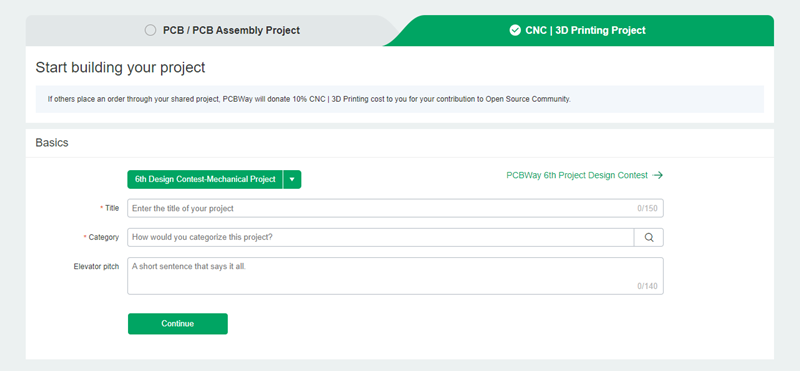Select the PCB Assembly Project radio circle
The width and height of the screenshot is (800, 371).
click(x=150, y=31)
